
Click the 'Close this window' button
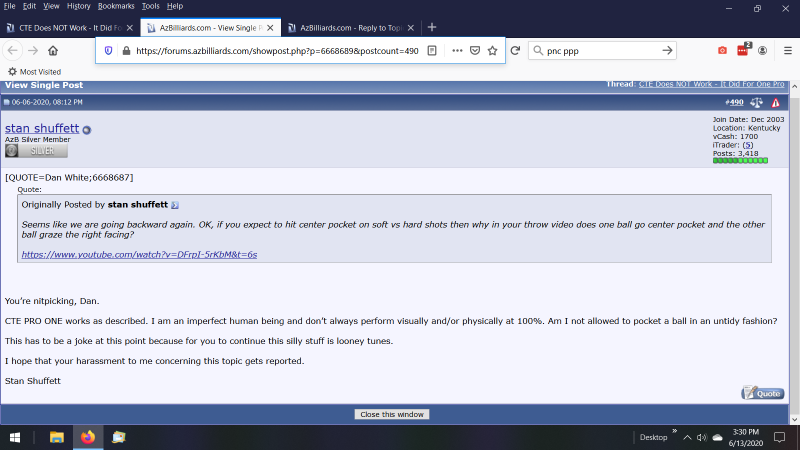tap(392, 414)
